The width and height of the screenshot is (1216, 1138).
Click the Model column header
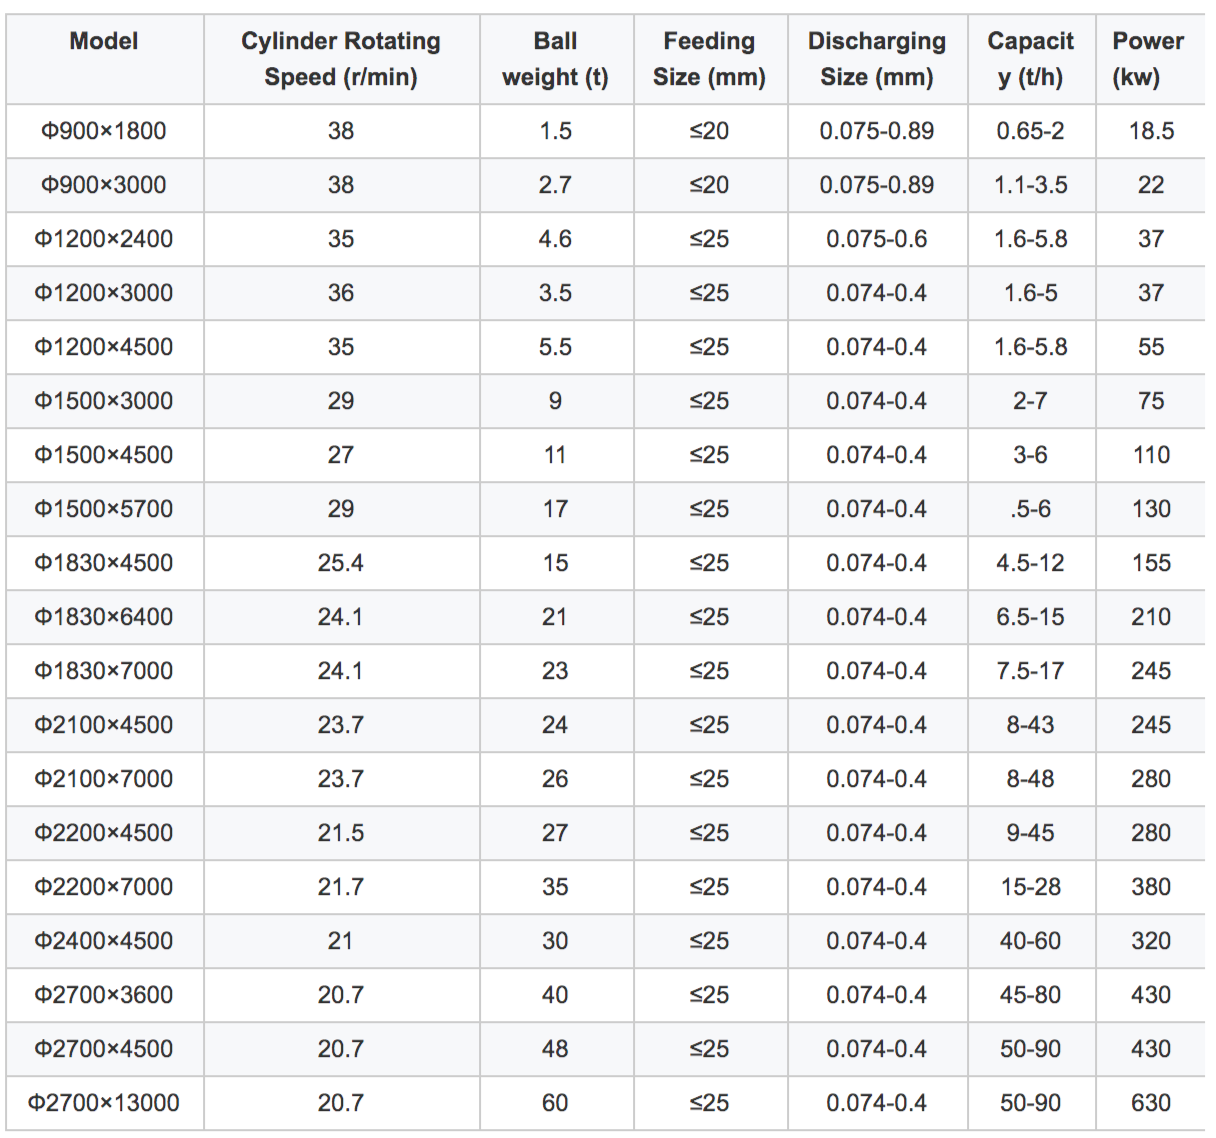pos(104,41)
